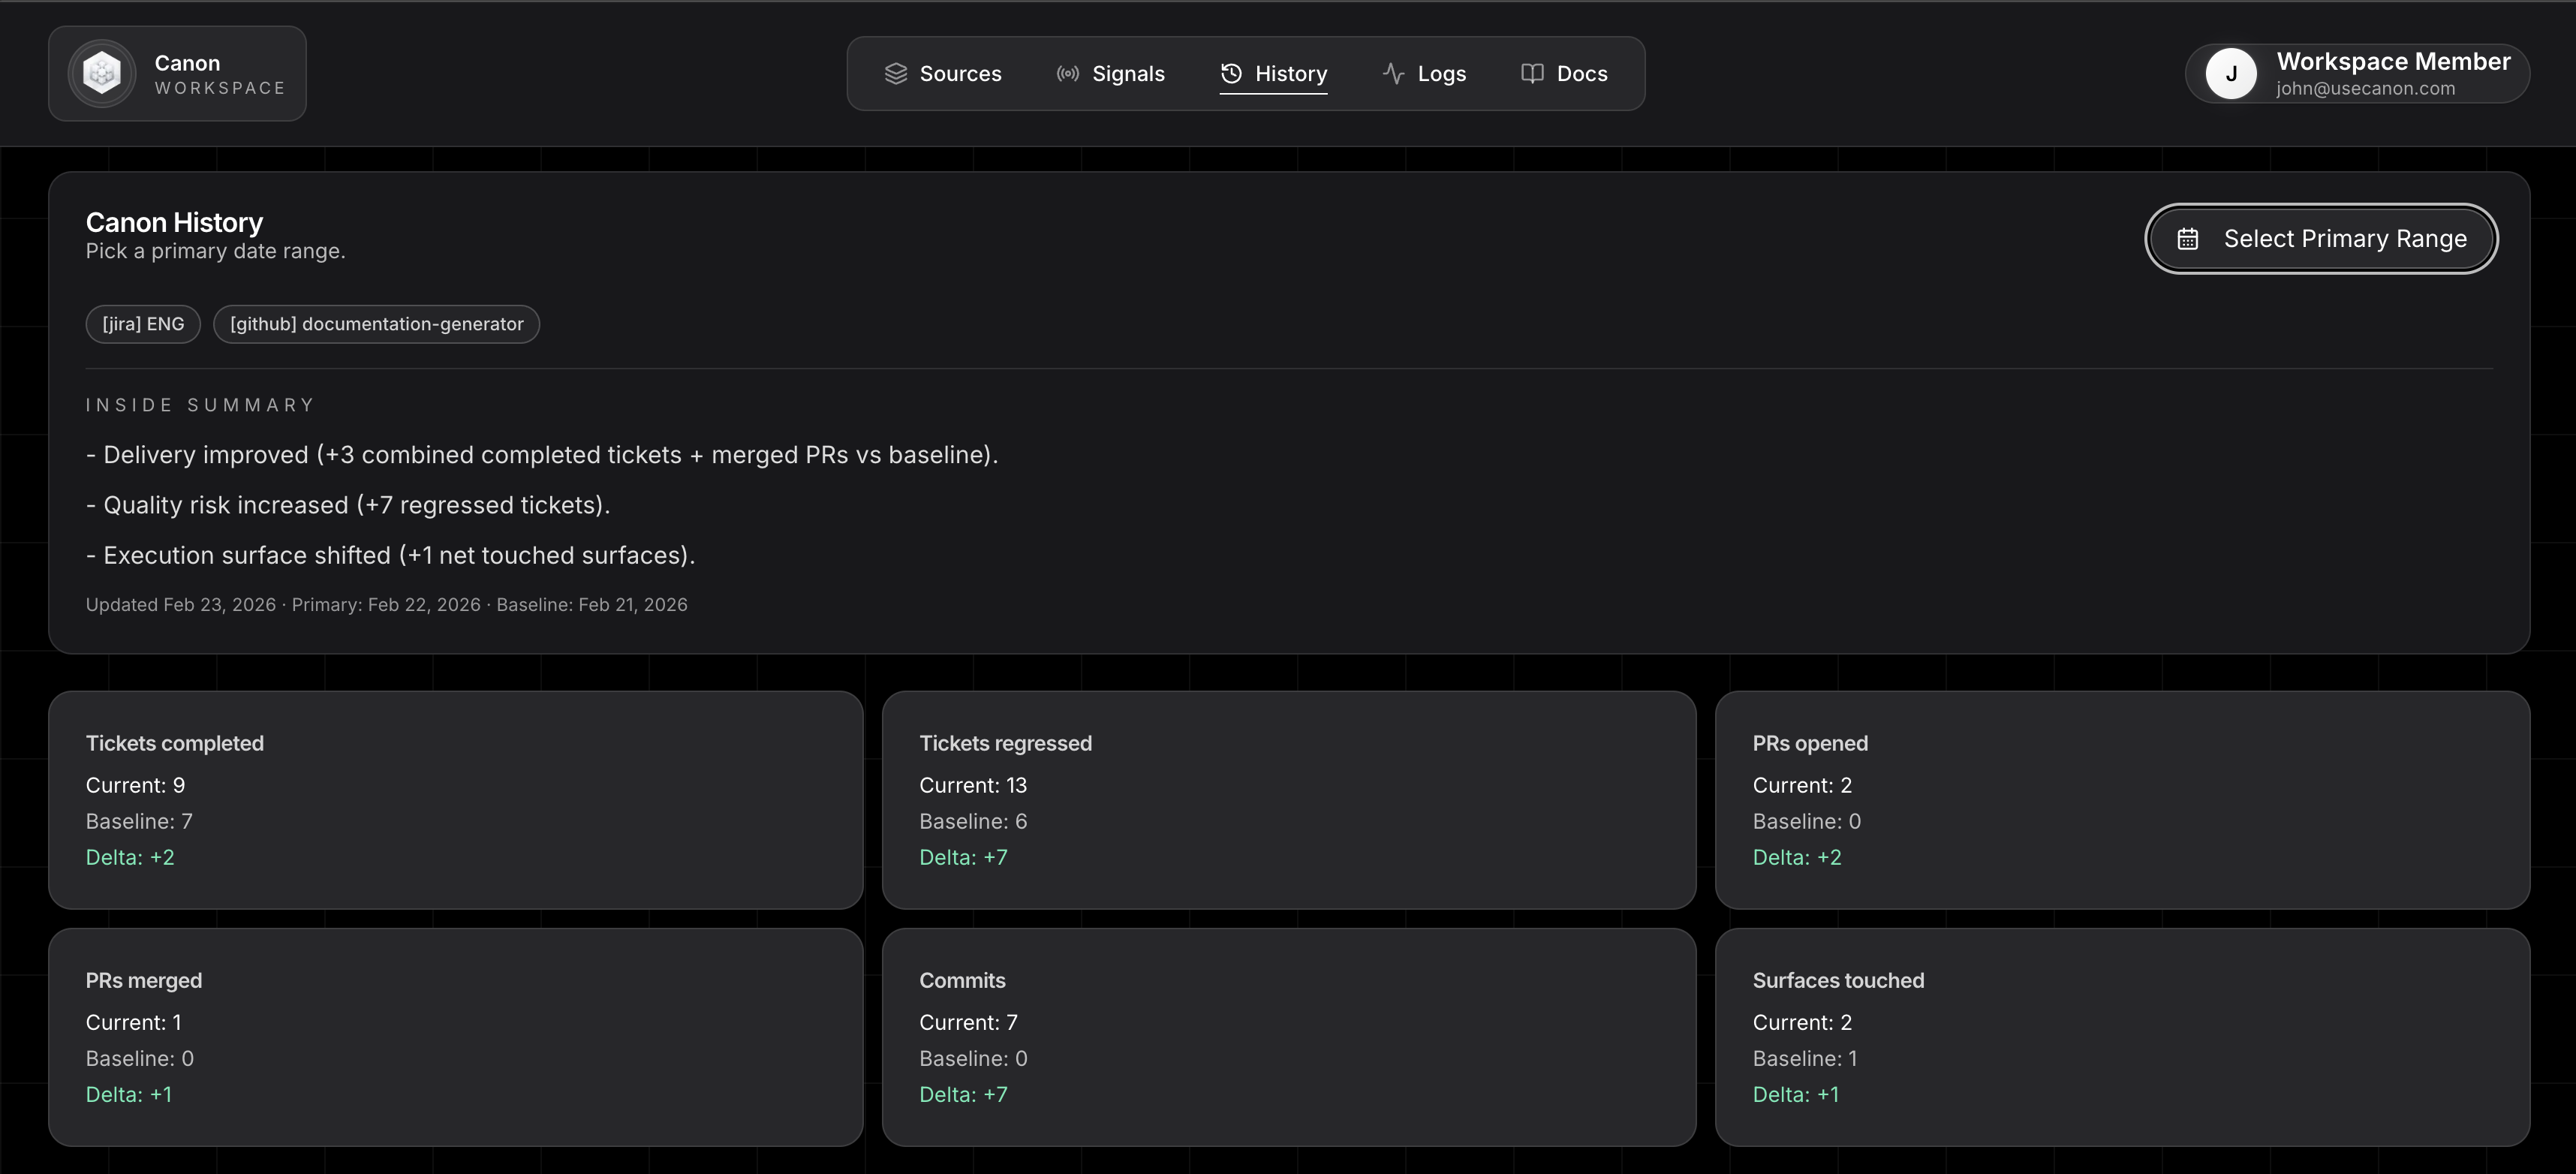The height and width of the screenshot is (1174, 2576).
Task: Click the [github] documentation-generator chip
Action: pos(376,324)
